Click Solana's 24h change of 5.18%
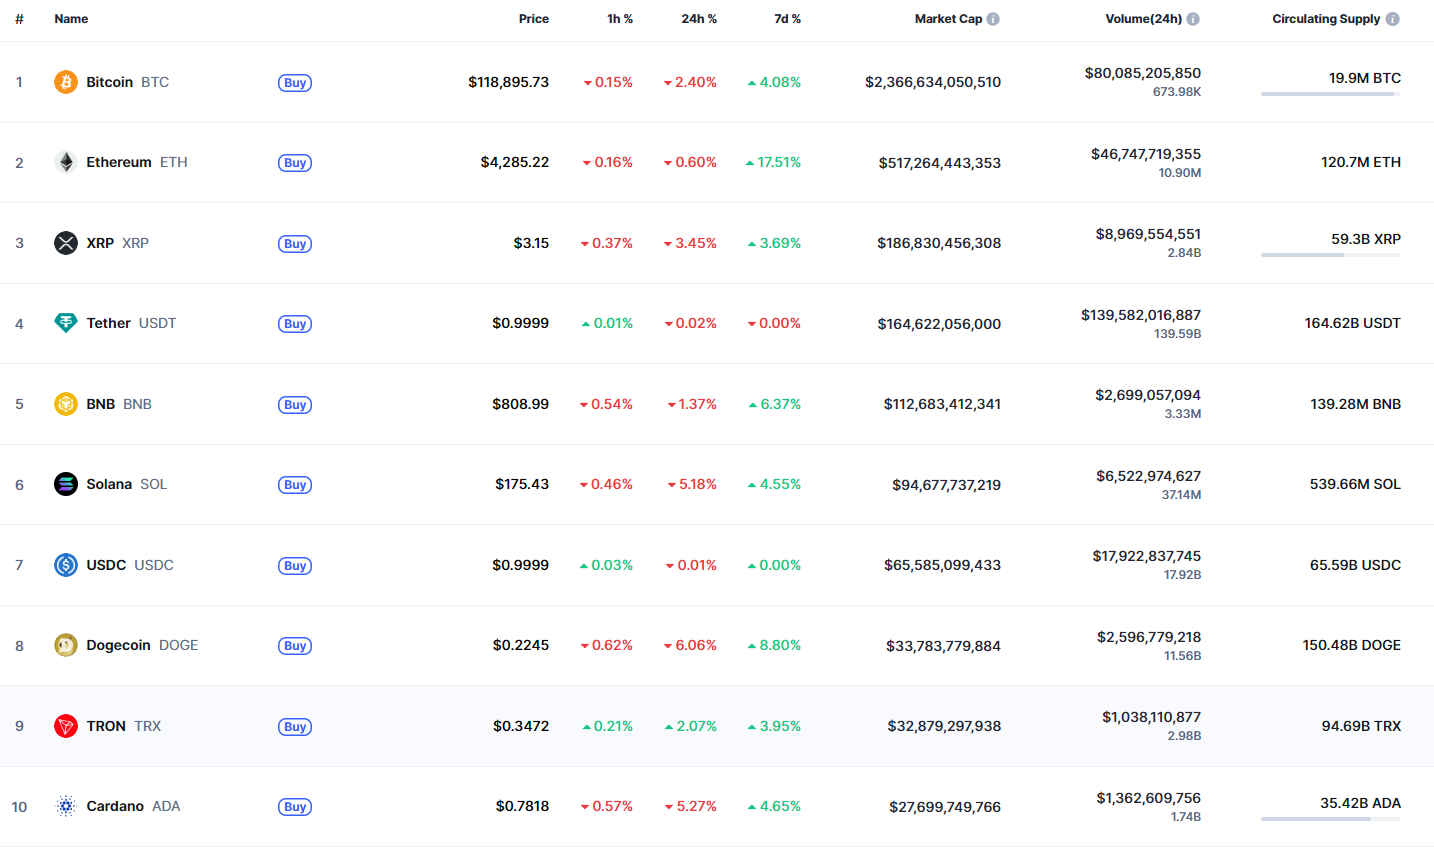This screenshot has height=850, width=1434. (x=692, y=484)
